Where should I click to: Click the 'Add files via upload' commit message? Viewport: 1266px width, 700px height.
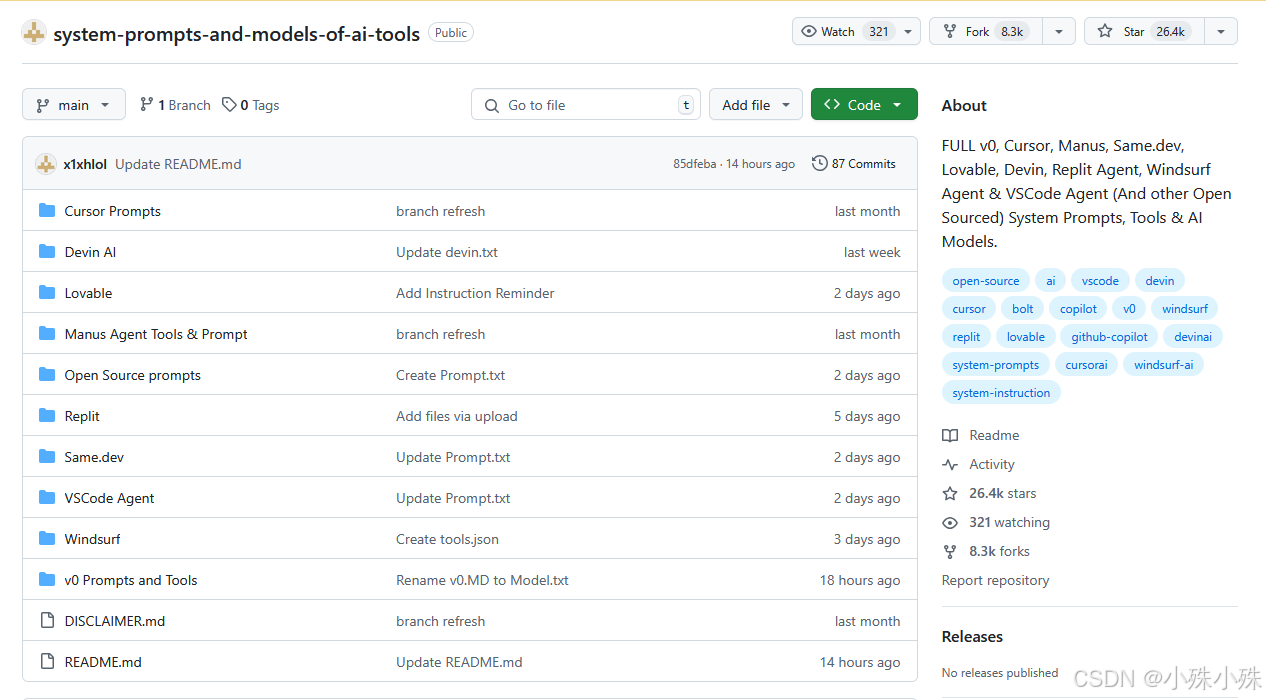click(457, 416)
